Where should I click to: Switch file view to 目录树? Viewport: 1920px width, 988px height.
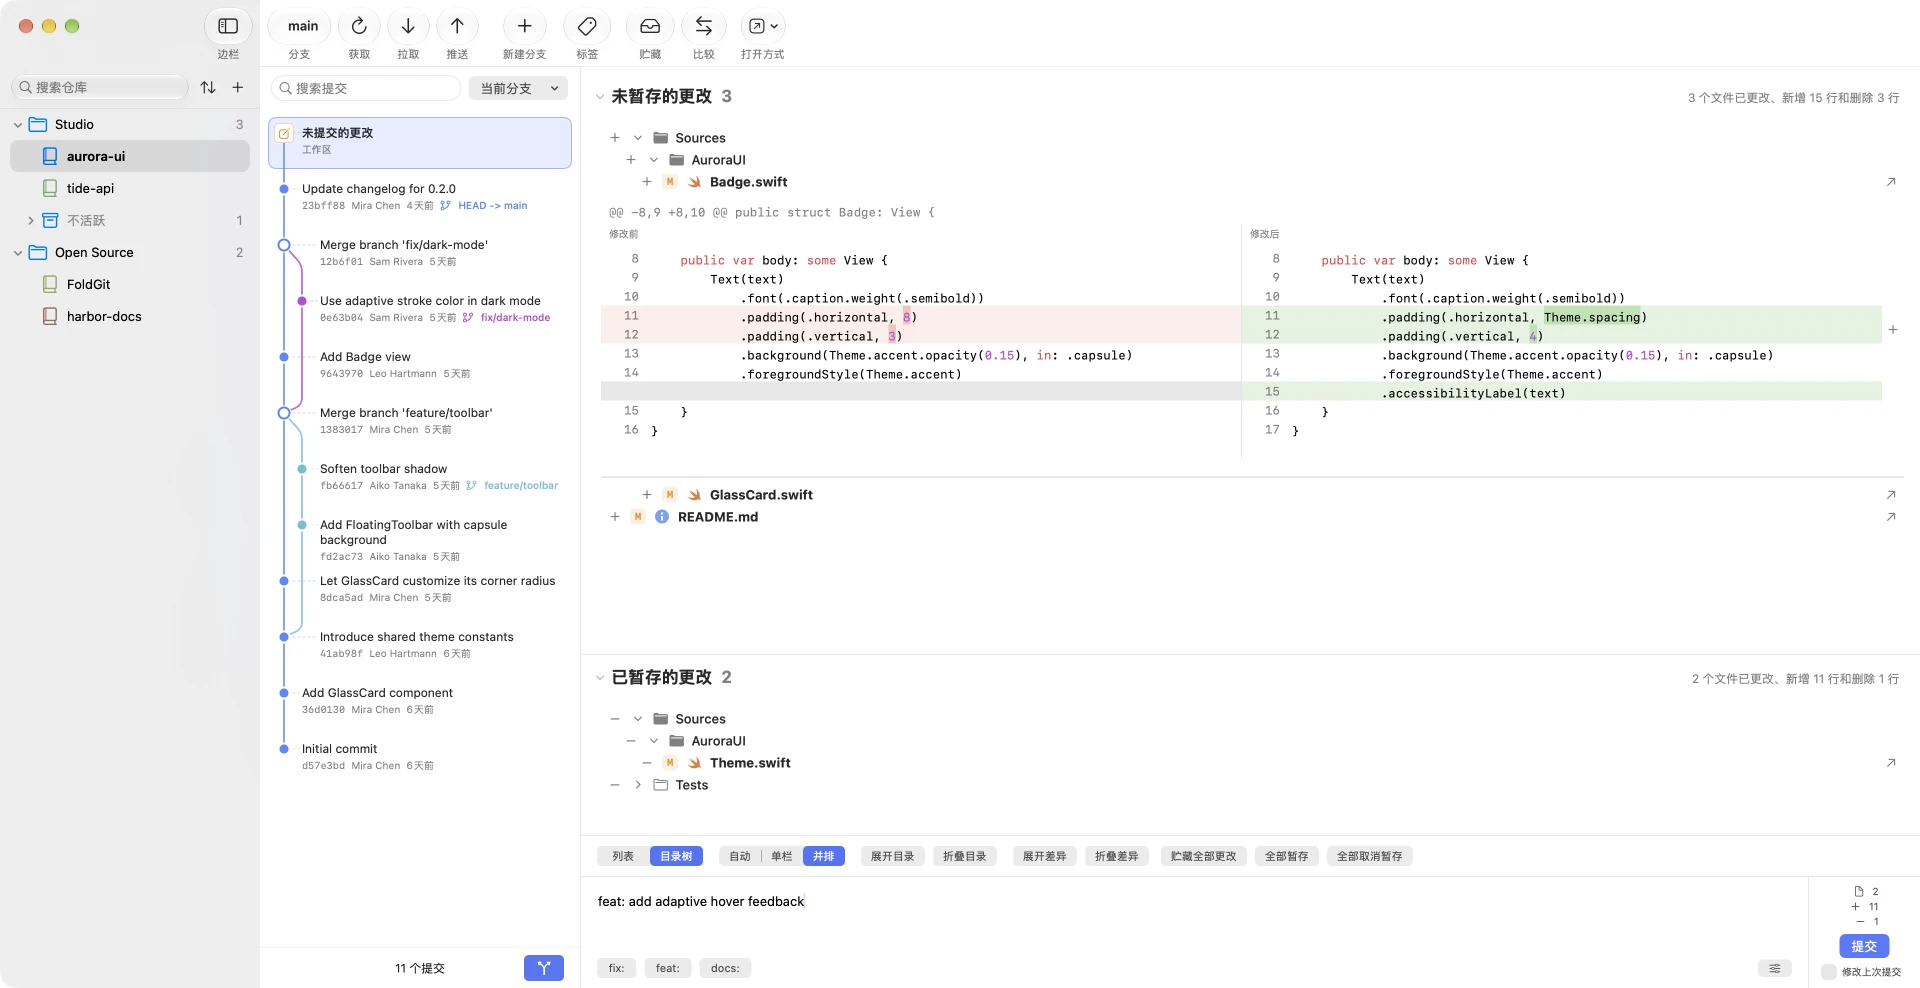[x=676, y=856]
